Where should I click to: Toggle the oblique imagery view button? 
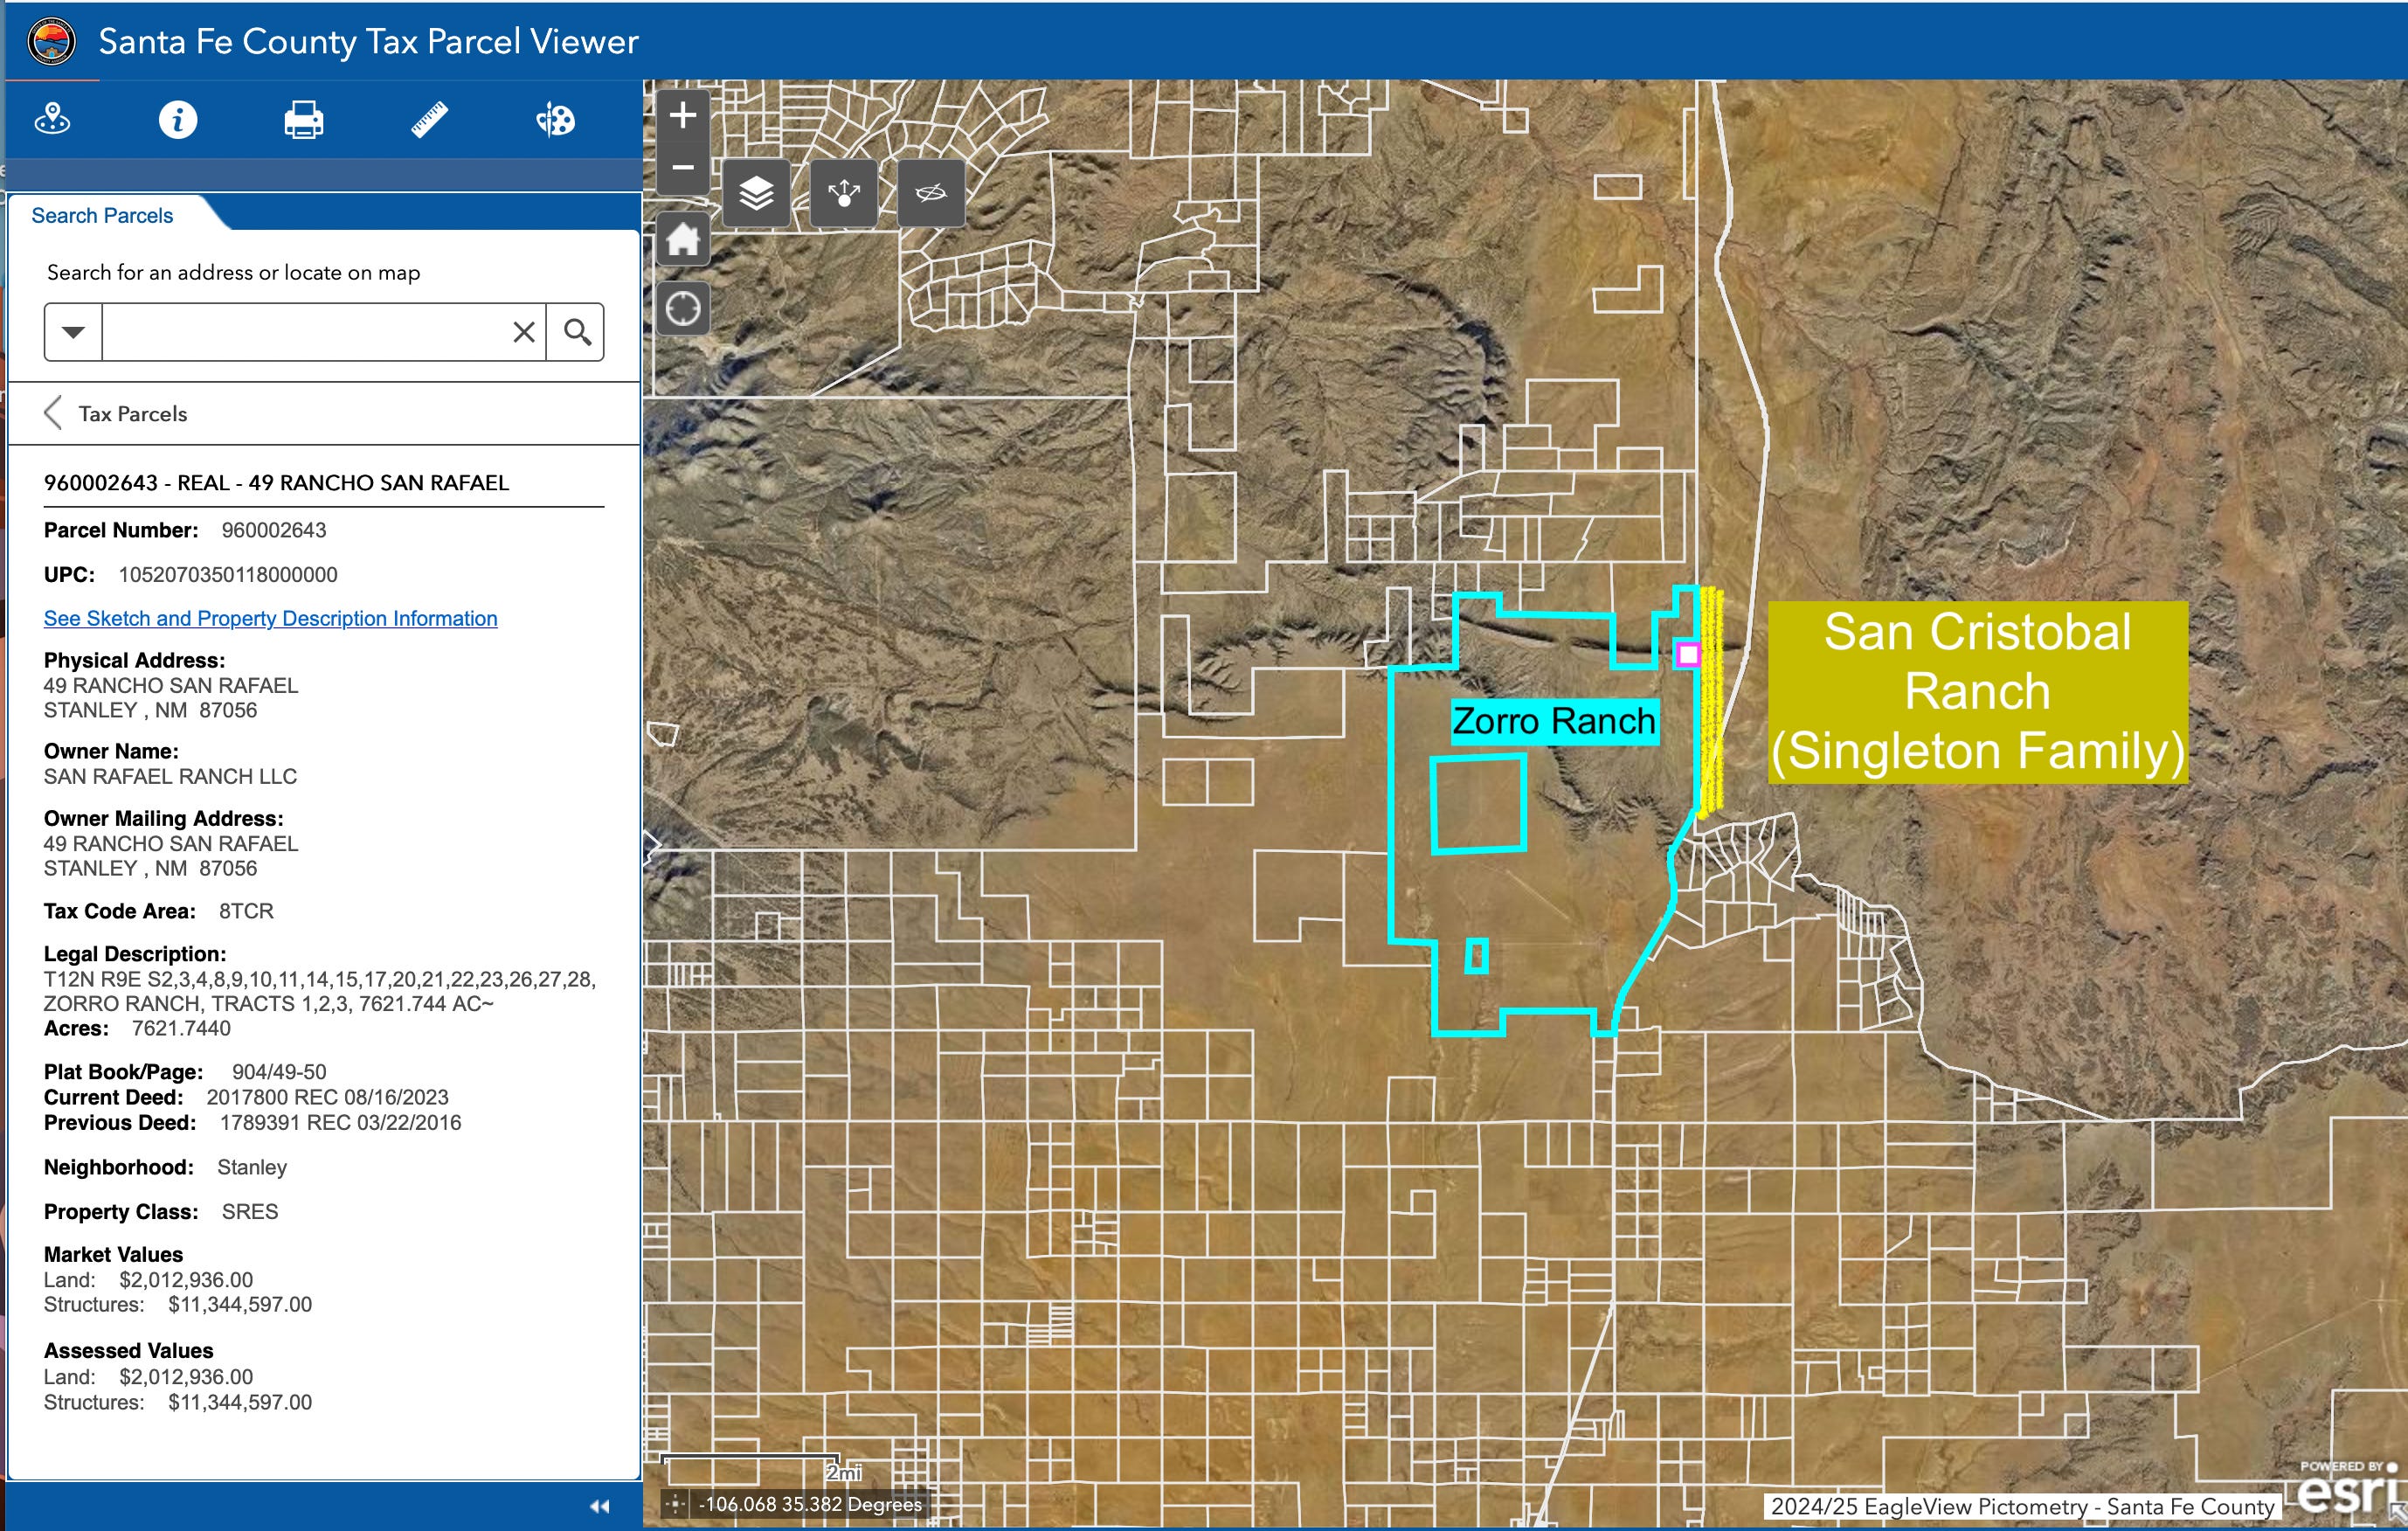(931, 192)
